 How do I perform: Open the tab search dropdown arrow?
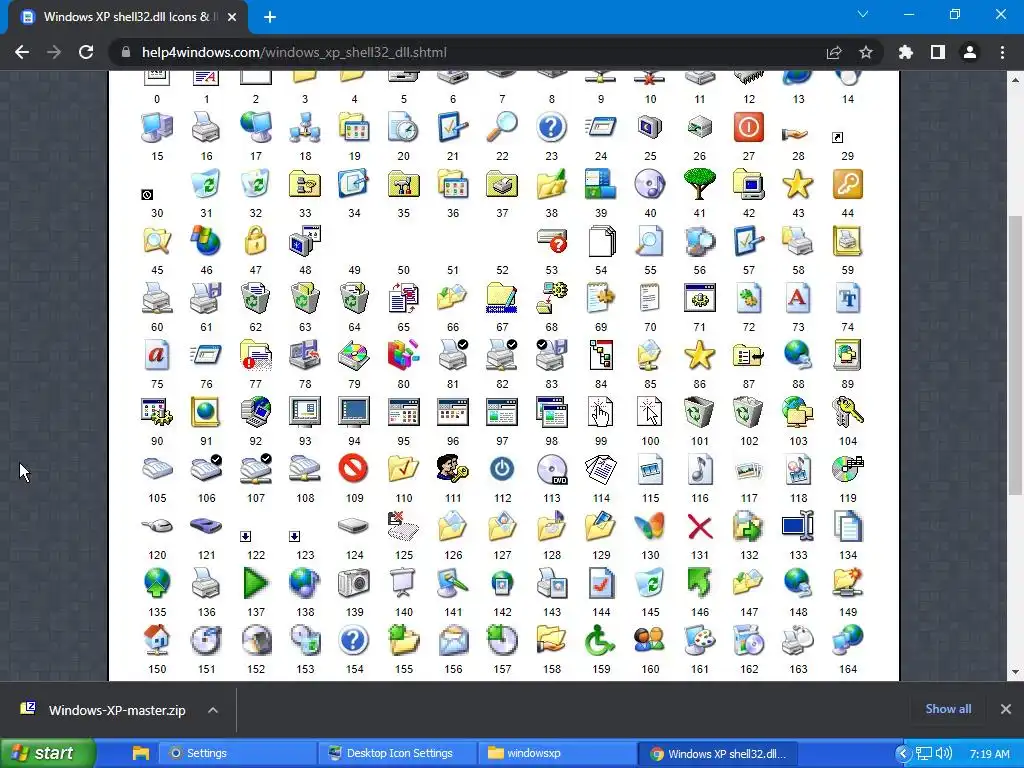tap(863, 14)
